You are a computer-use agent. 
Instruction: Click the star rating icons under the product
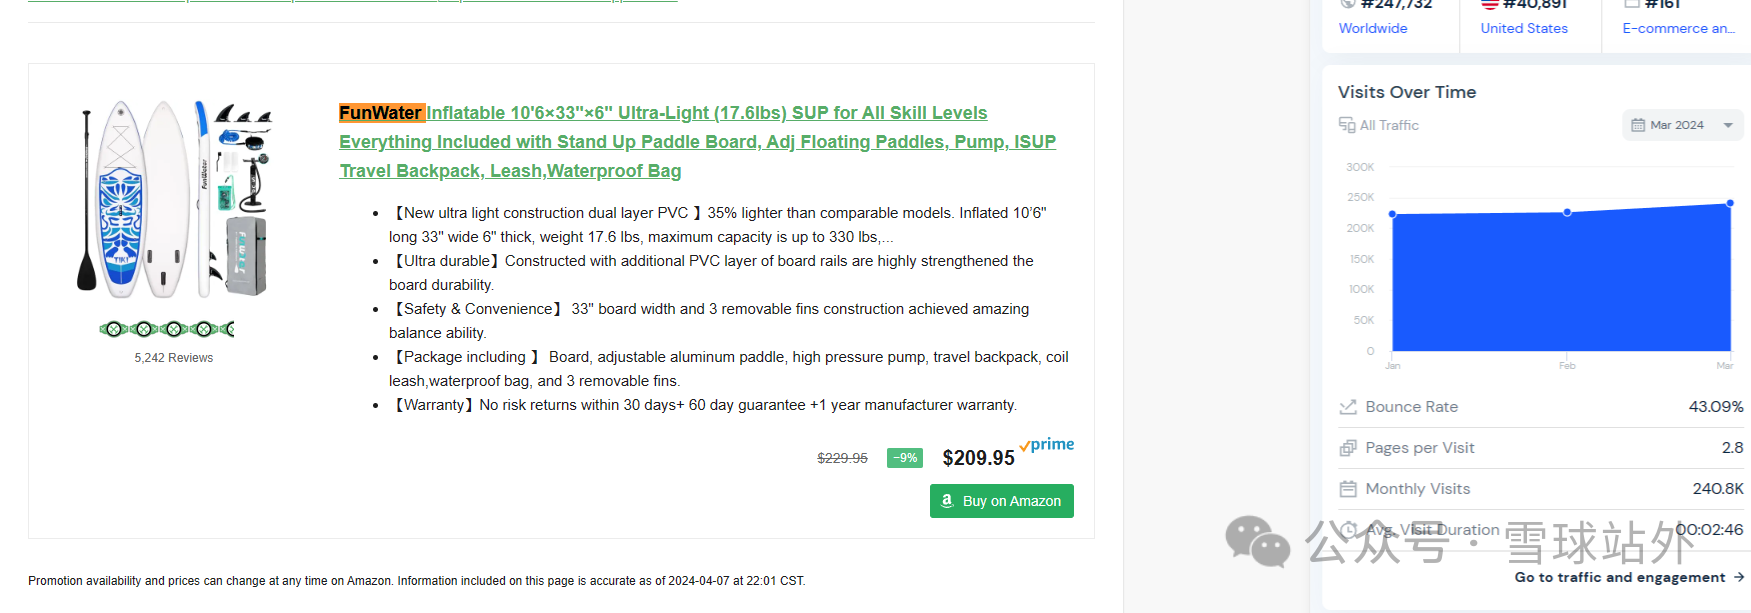click(x=167, y=329)
